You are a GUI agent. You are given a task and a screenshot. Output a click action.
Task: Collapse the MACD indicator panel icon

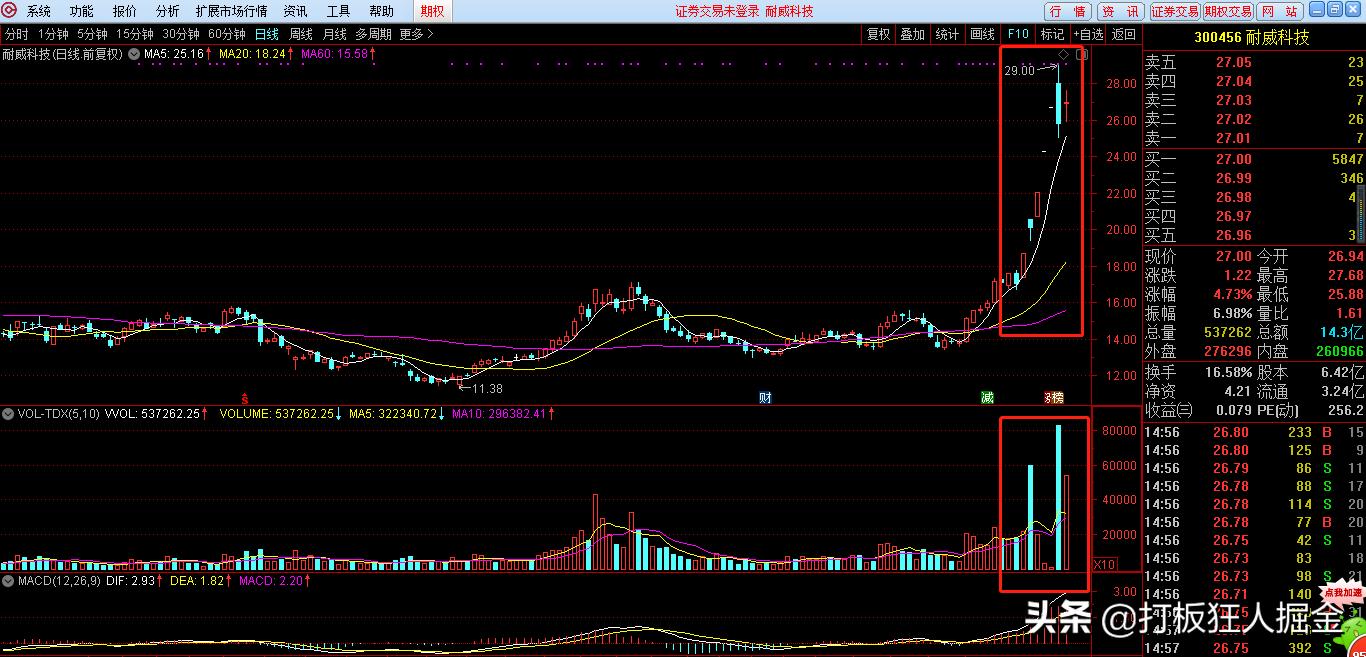(x=7, y=580)
